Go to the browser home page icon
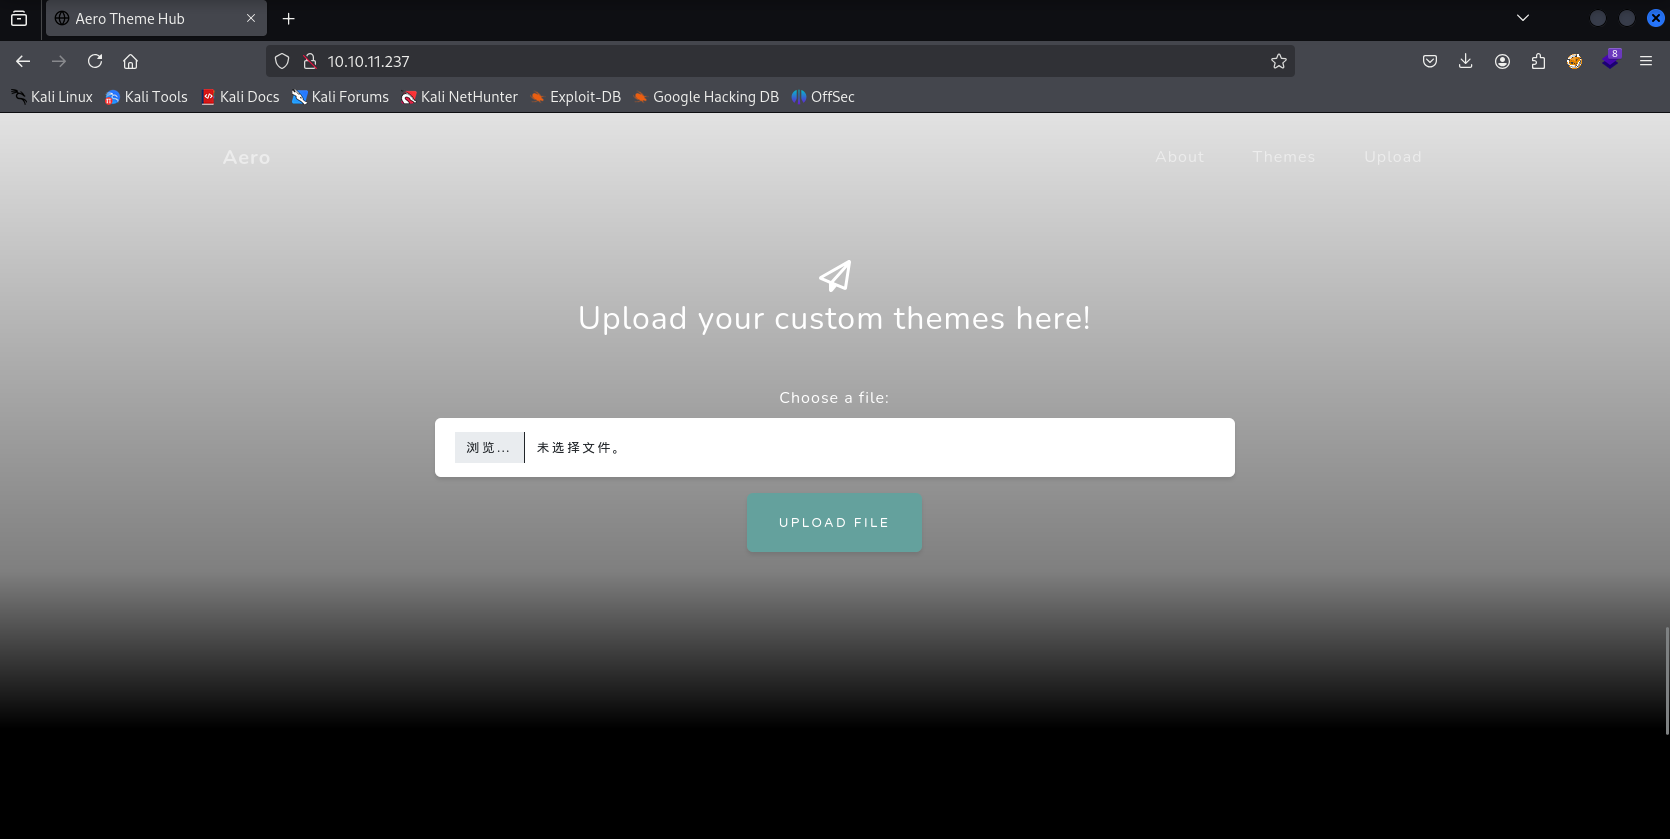 [x=130, y=61]
